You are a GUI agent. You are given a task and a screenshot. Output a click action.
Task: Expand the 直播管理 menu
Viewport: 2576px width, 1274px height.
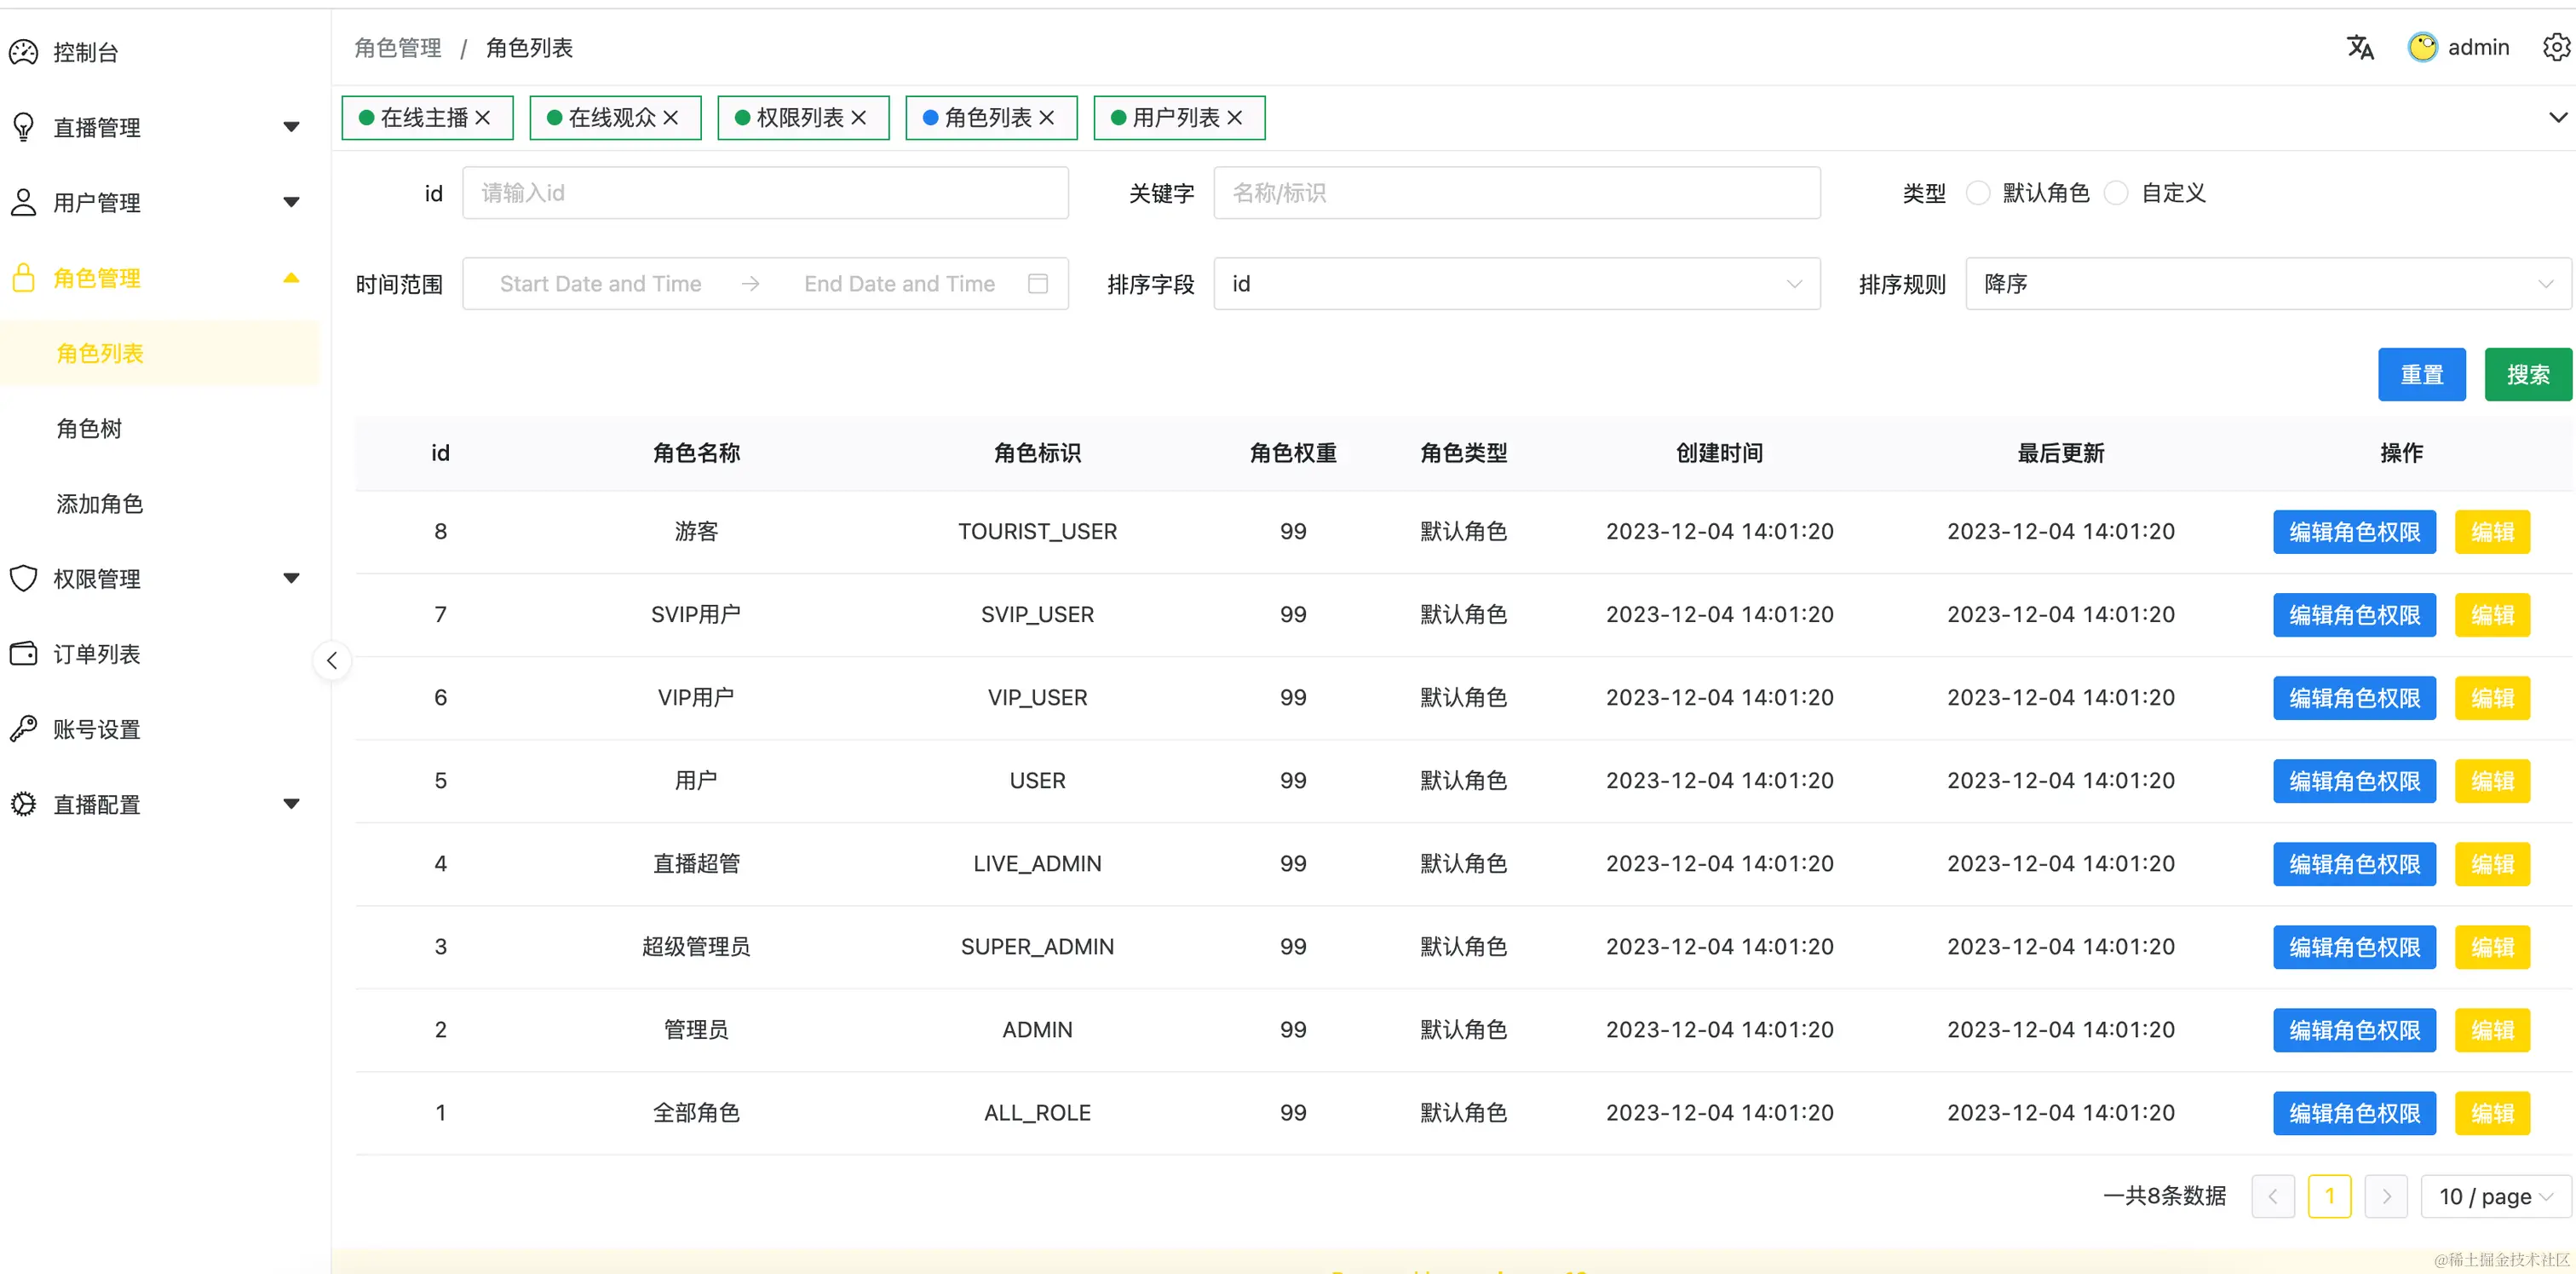(x=291, y=127)
